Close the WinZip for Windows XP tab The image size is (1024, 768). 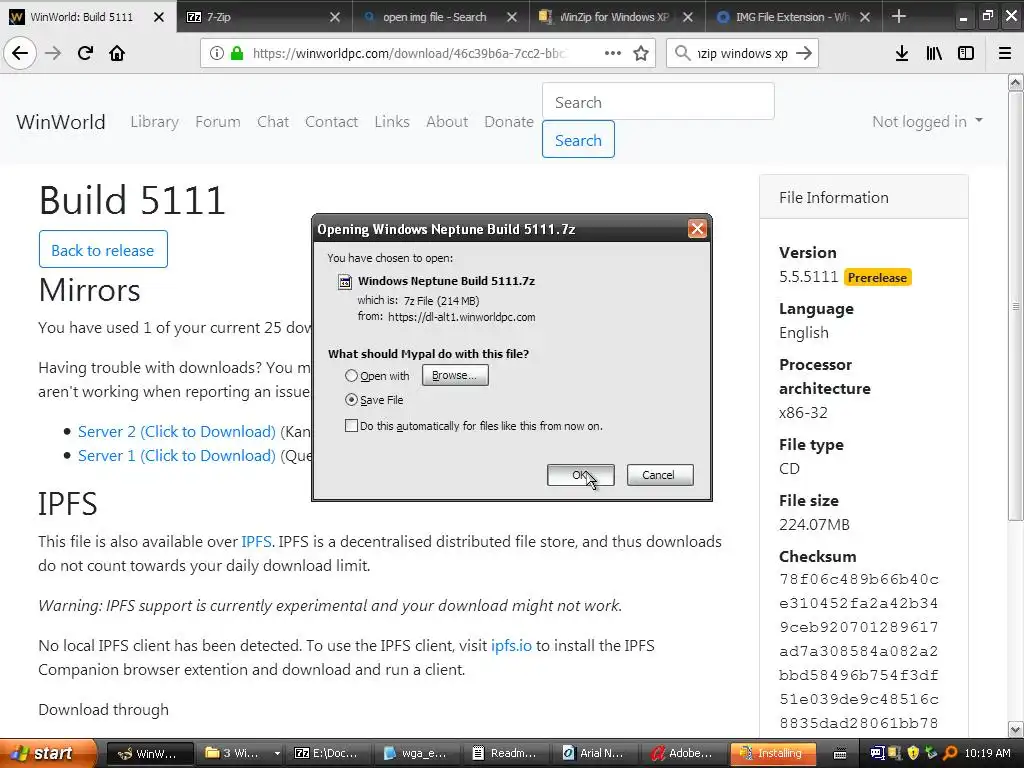[688, 17]
